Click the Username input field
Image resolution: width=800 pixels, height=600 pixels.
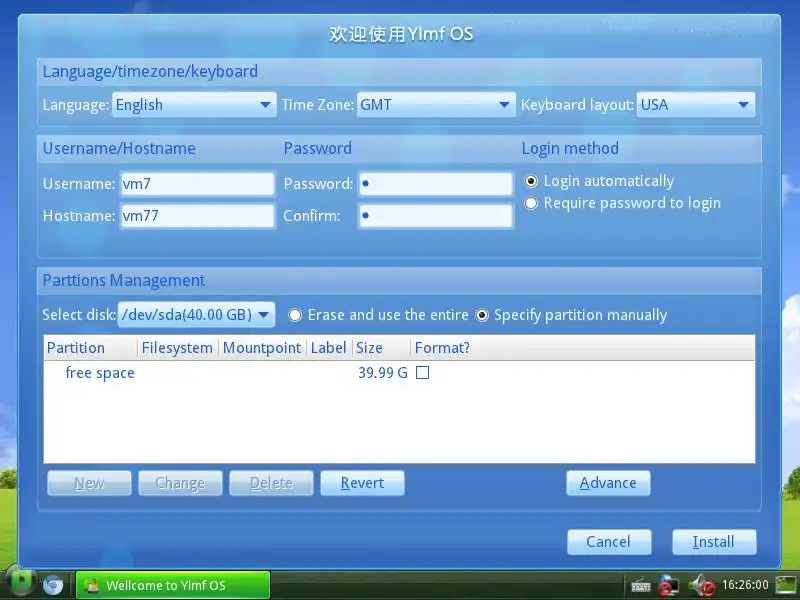[x=197, y=184]
